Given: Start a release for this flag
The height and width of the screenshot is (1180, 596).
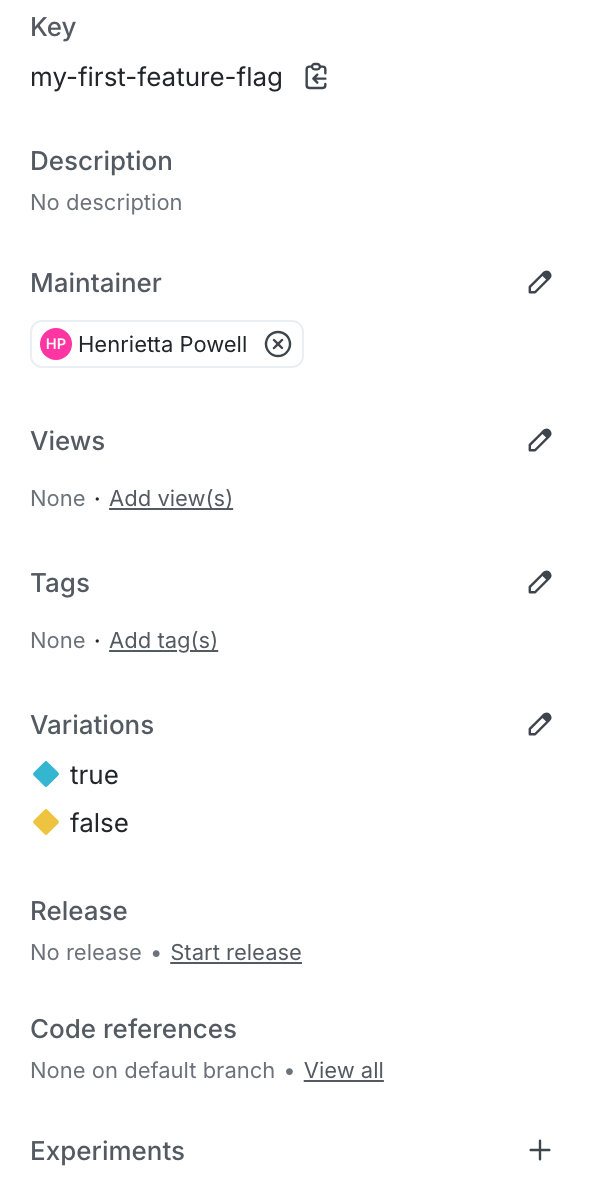Looking at the screenshot, I should click(x=236, y=952).
